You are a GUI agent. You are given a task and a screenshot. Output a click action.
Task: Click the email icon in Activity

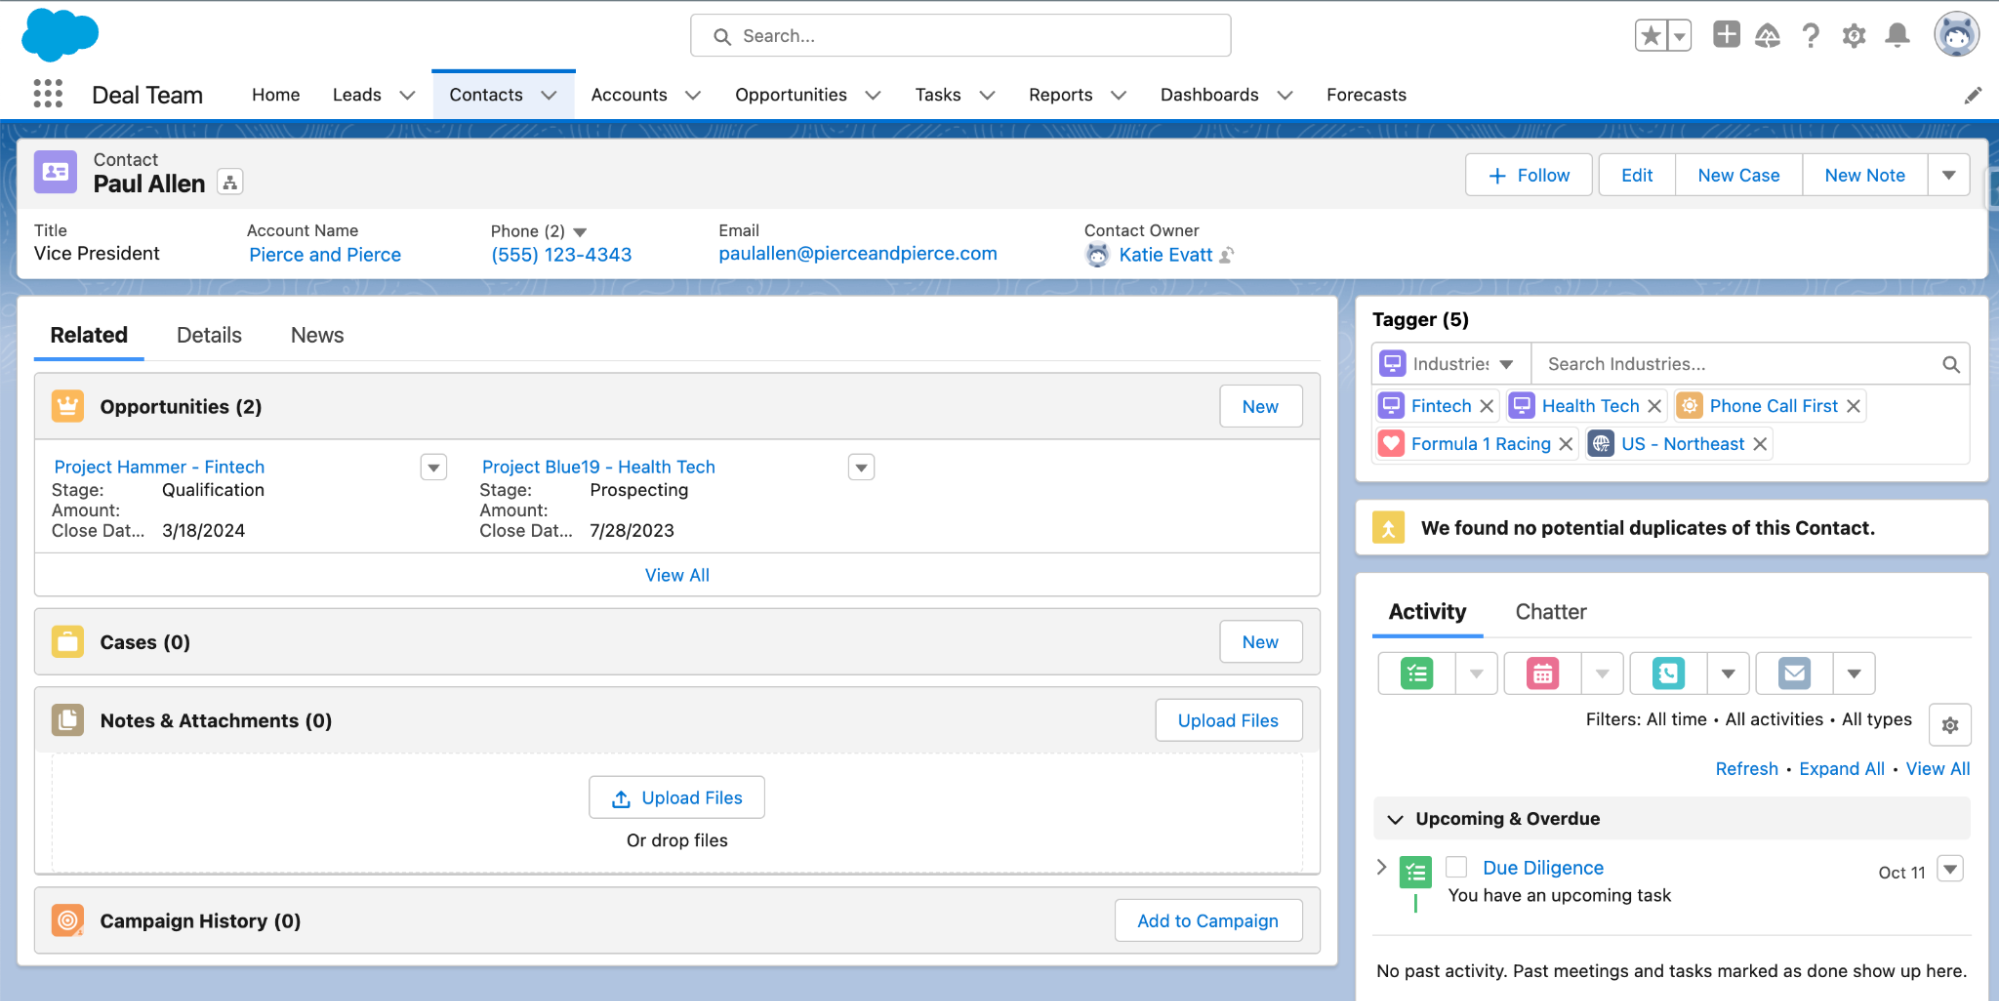pos(1794,673)
